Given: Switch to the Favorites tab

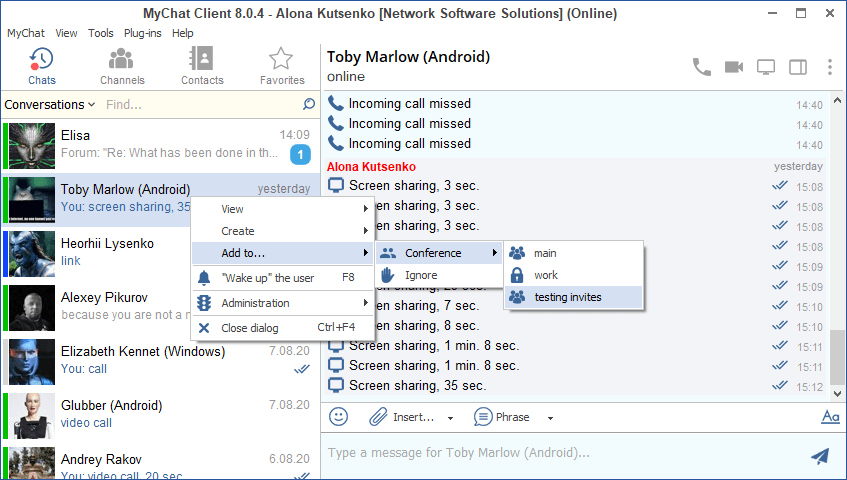Looking at the screenshot, I should 282,67.
